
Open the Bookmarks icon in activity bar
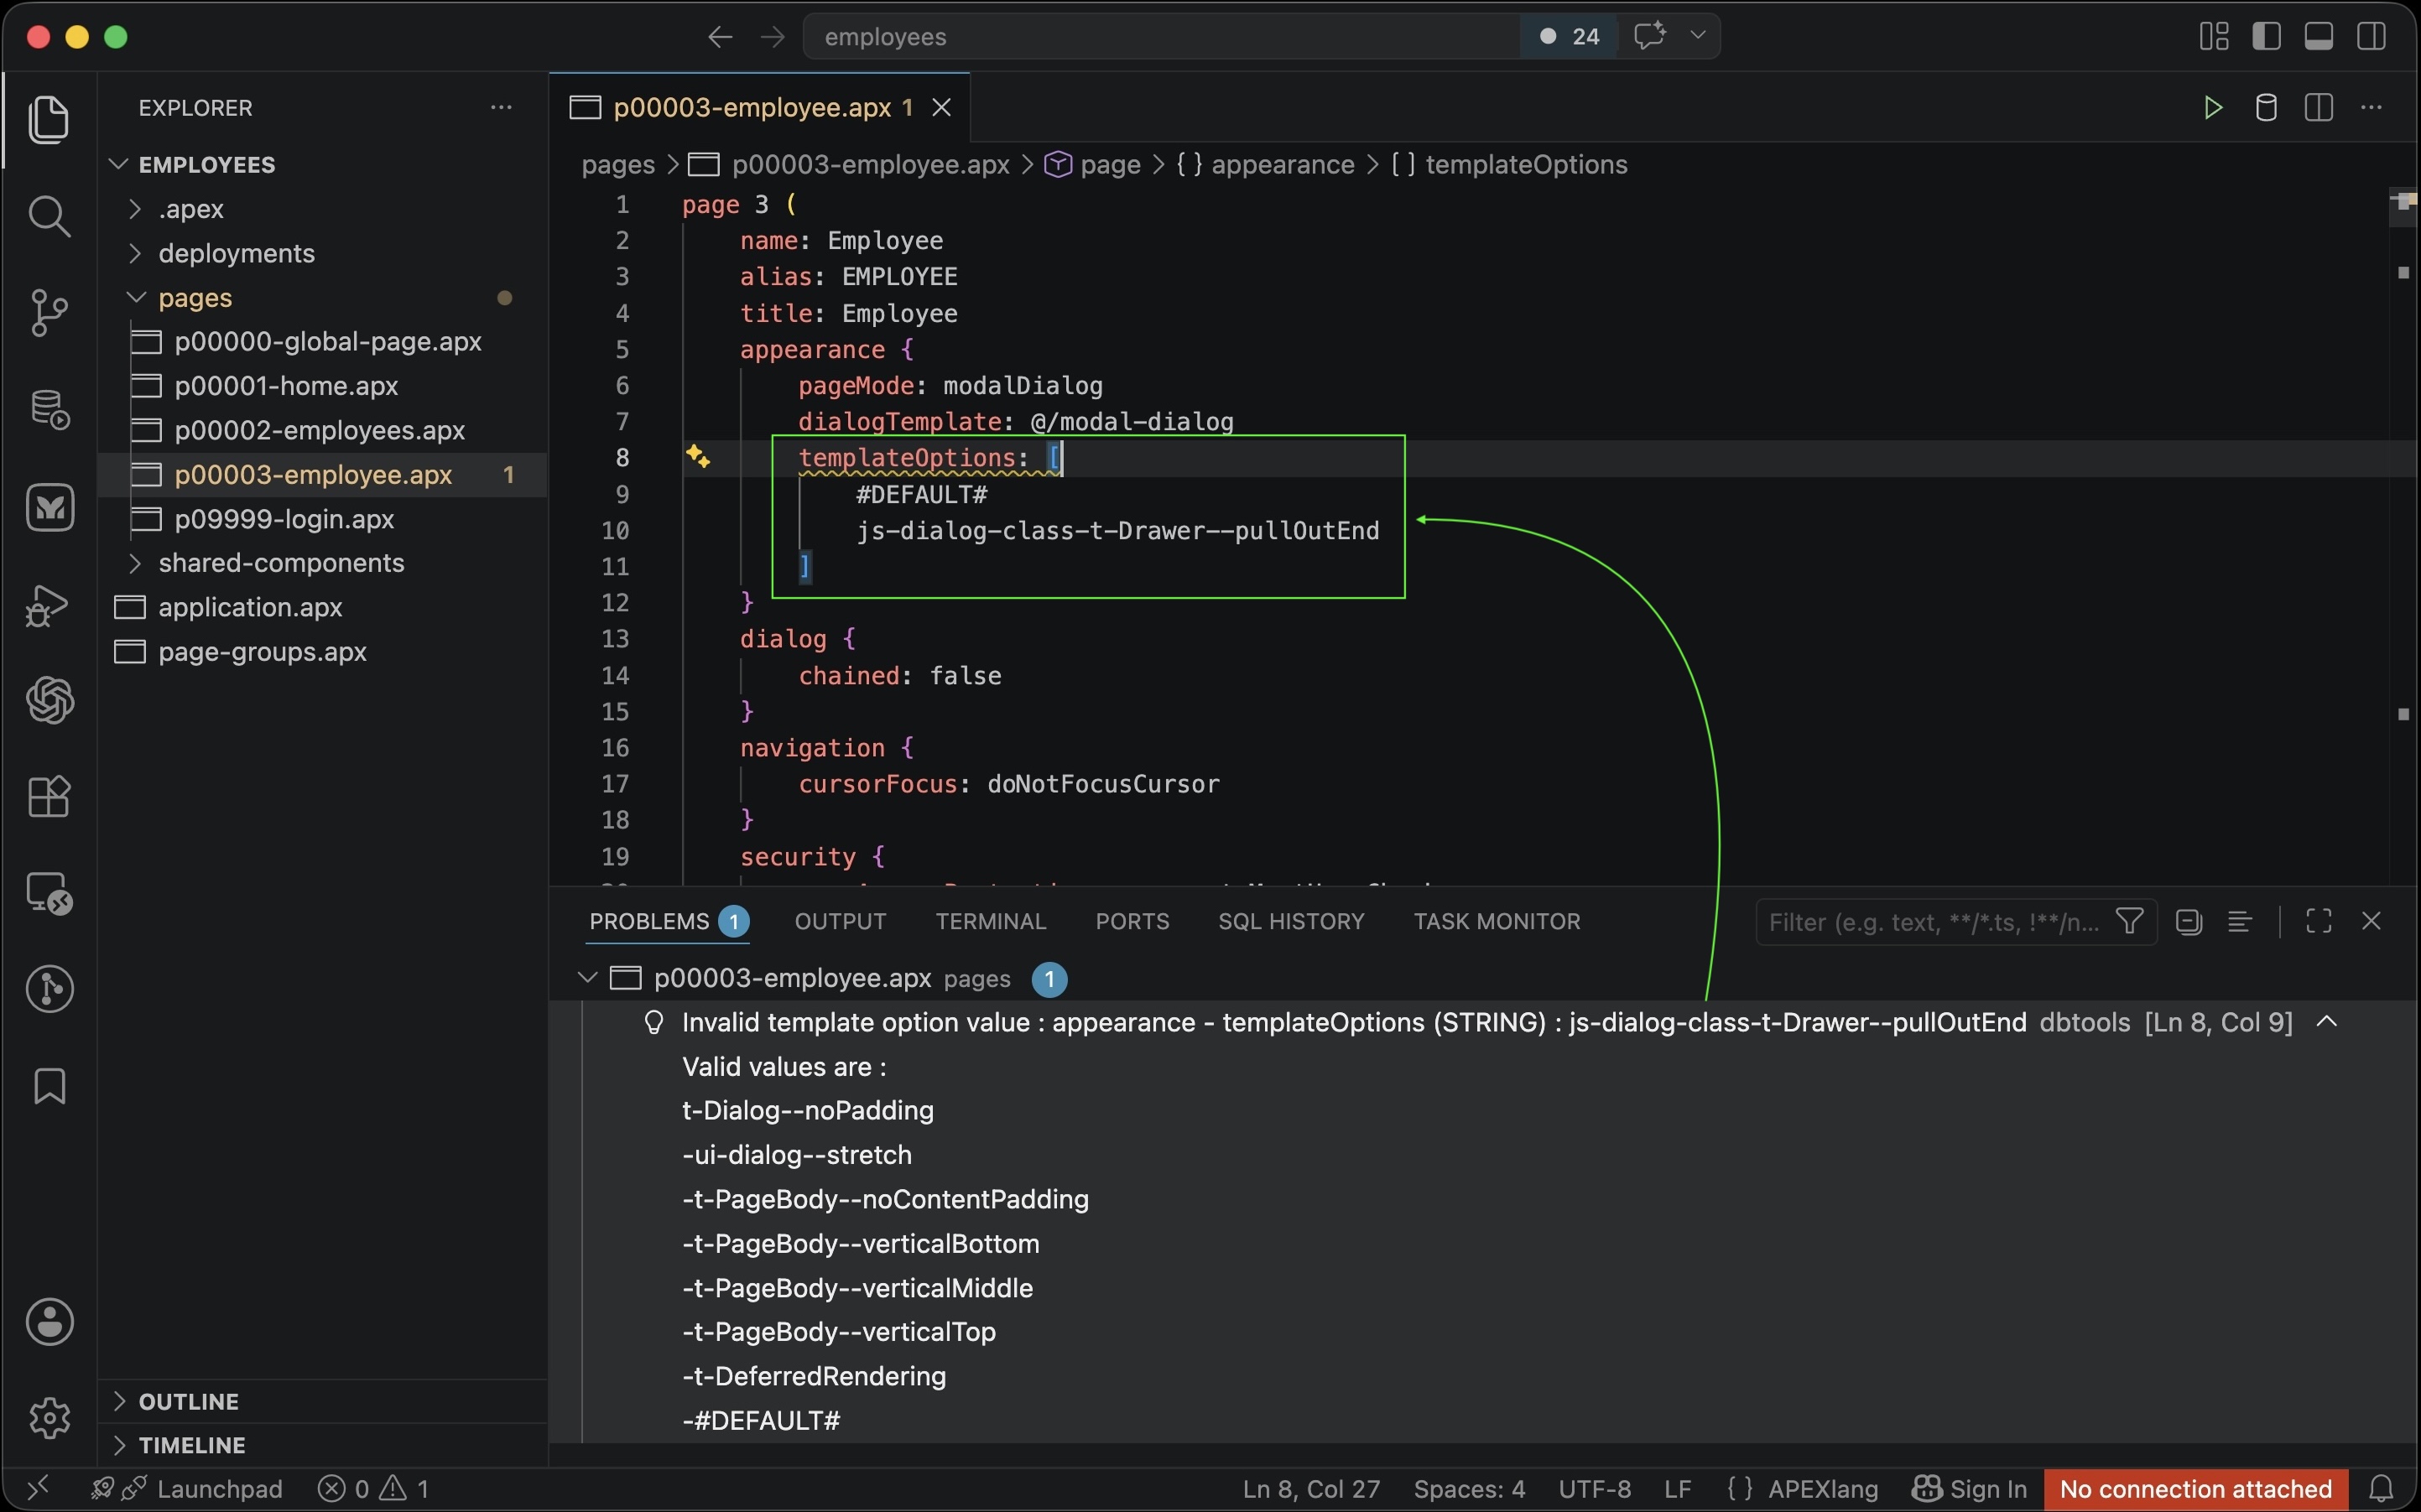pos(49,1086)
